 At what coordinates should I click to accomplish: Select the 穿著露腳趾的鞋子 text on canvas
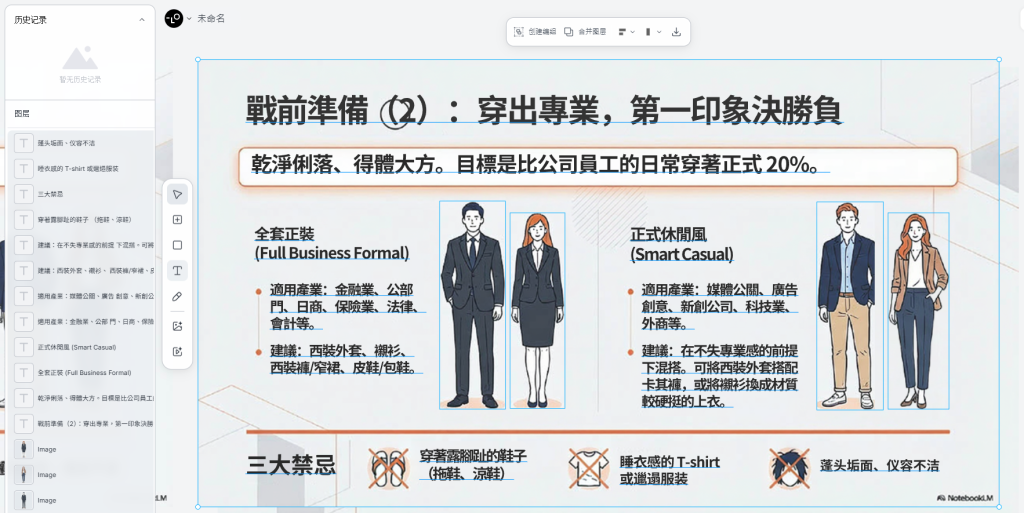pyautogui.click(x=473, y=465)
